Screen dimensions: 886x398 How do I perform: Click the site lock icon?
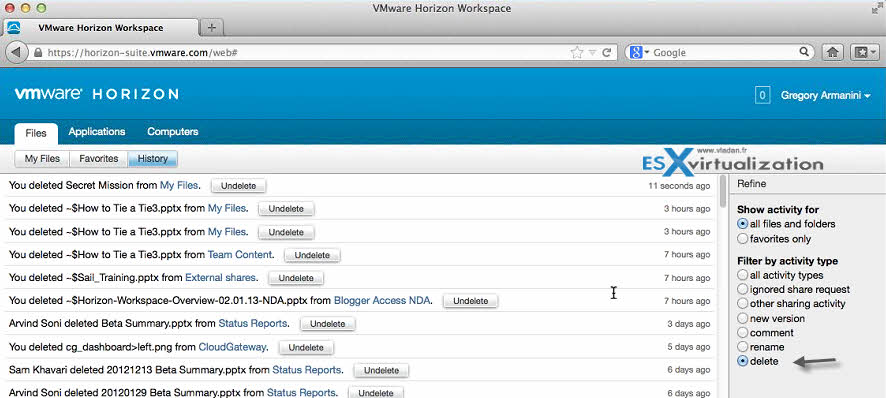coord(38,53)
